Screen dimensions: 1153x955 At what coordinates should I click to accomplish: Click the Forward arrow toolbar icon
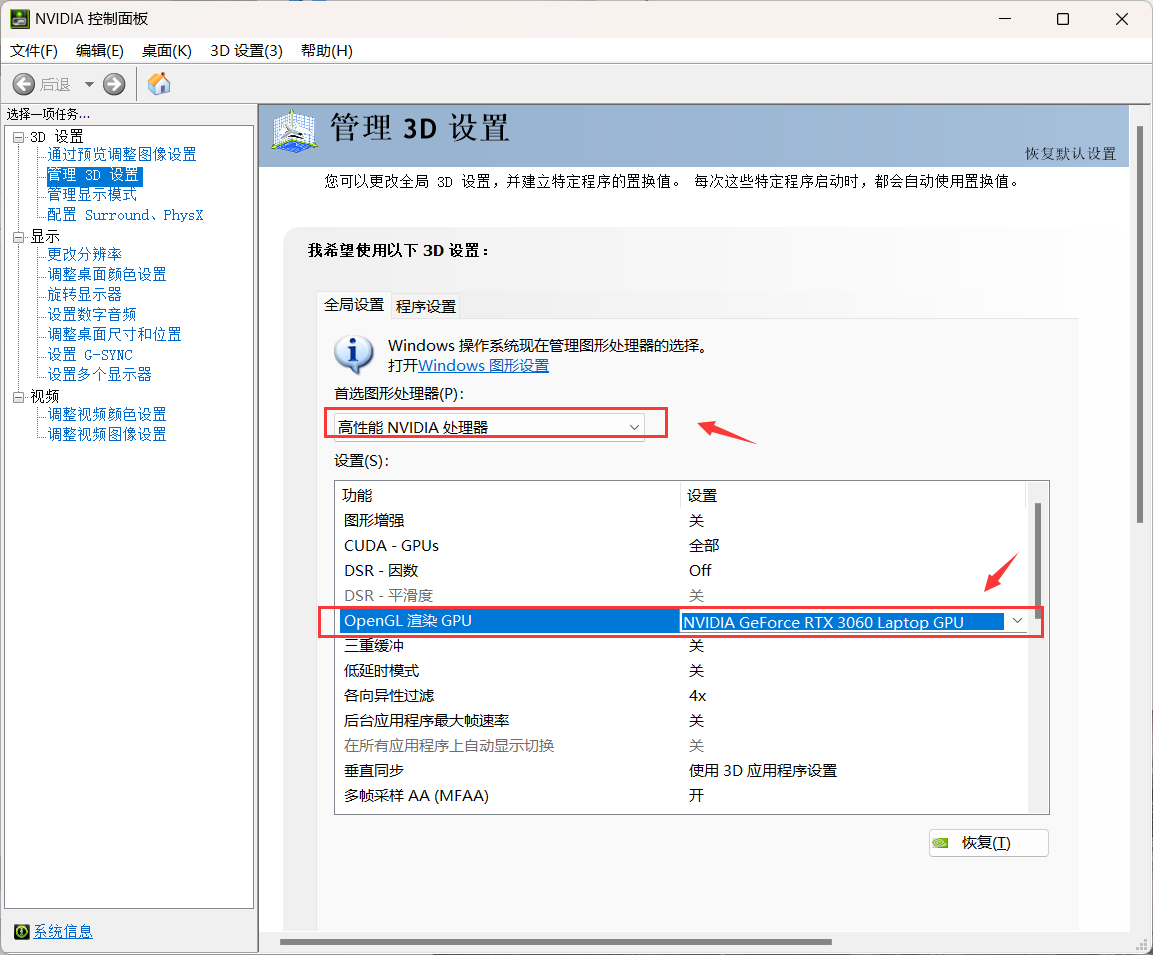click(114, 84)
